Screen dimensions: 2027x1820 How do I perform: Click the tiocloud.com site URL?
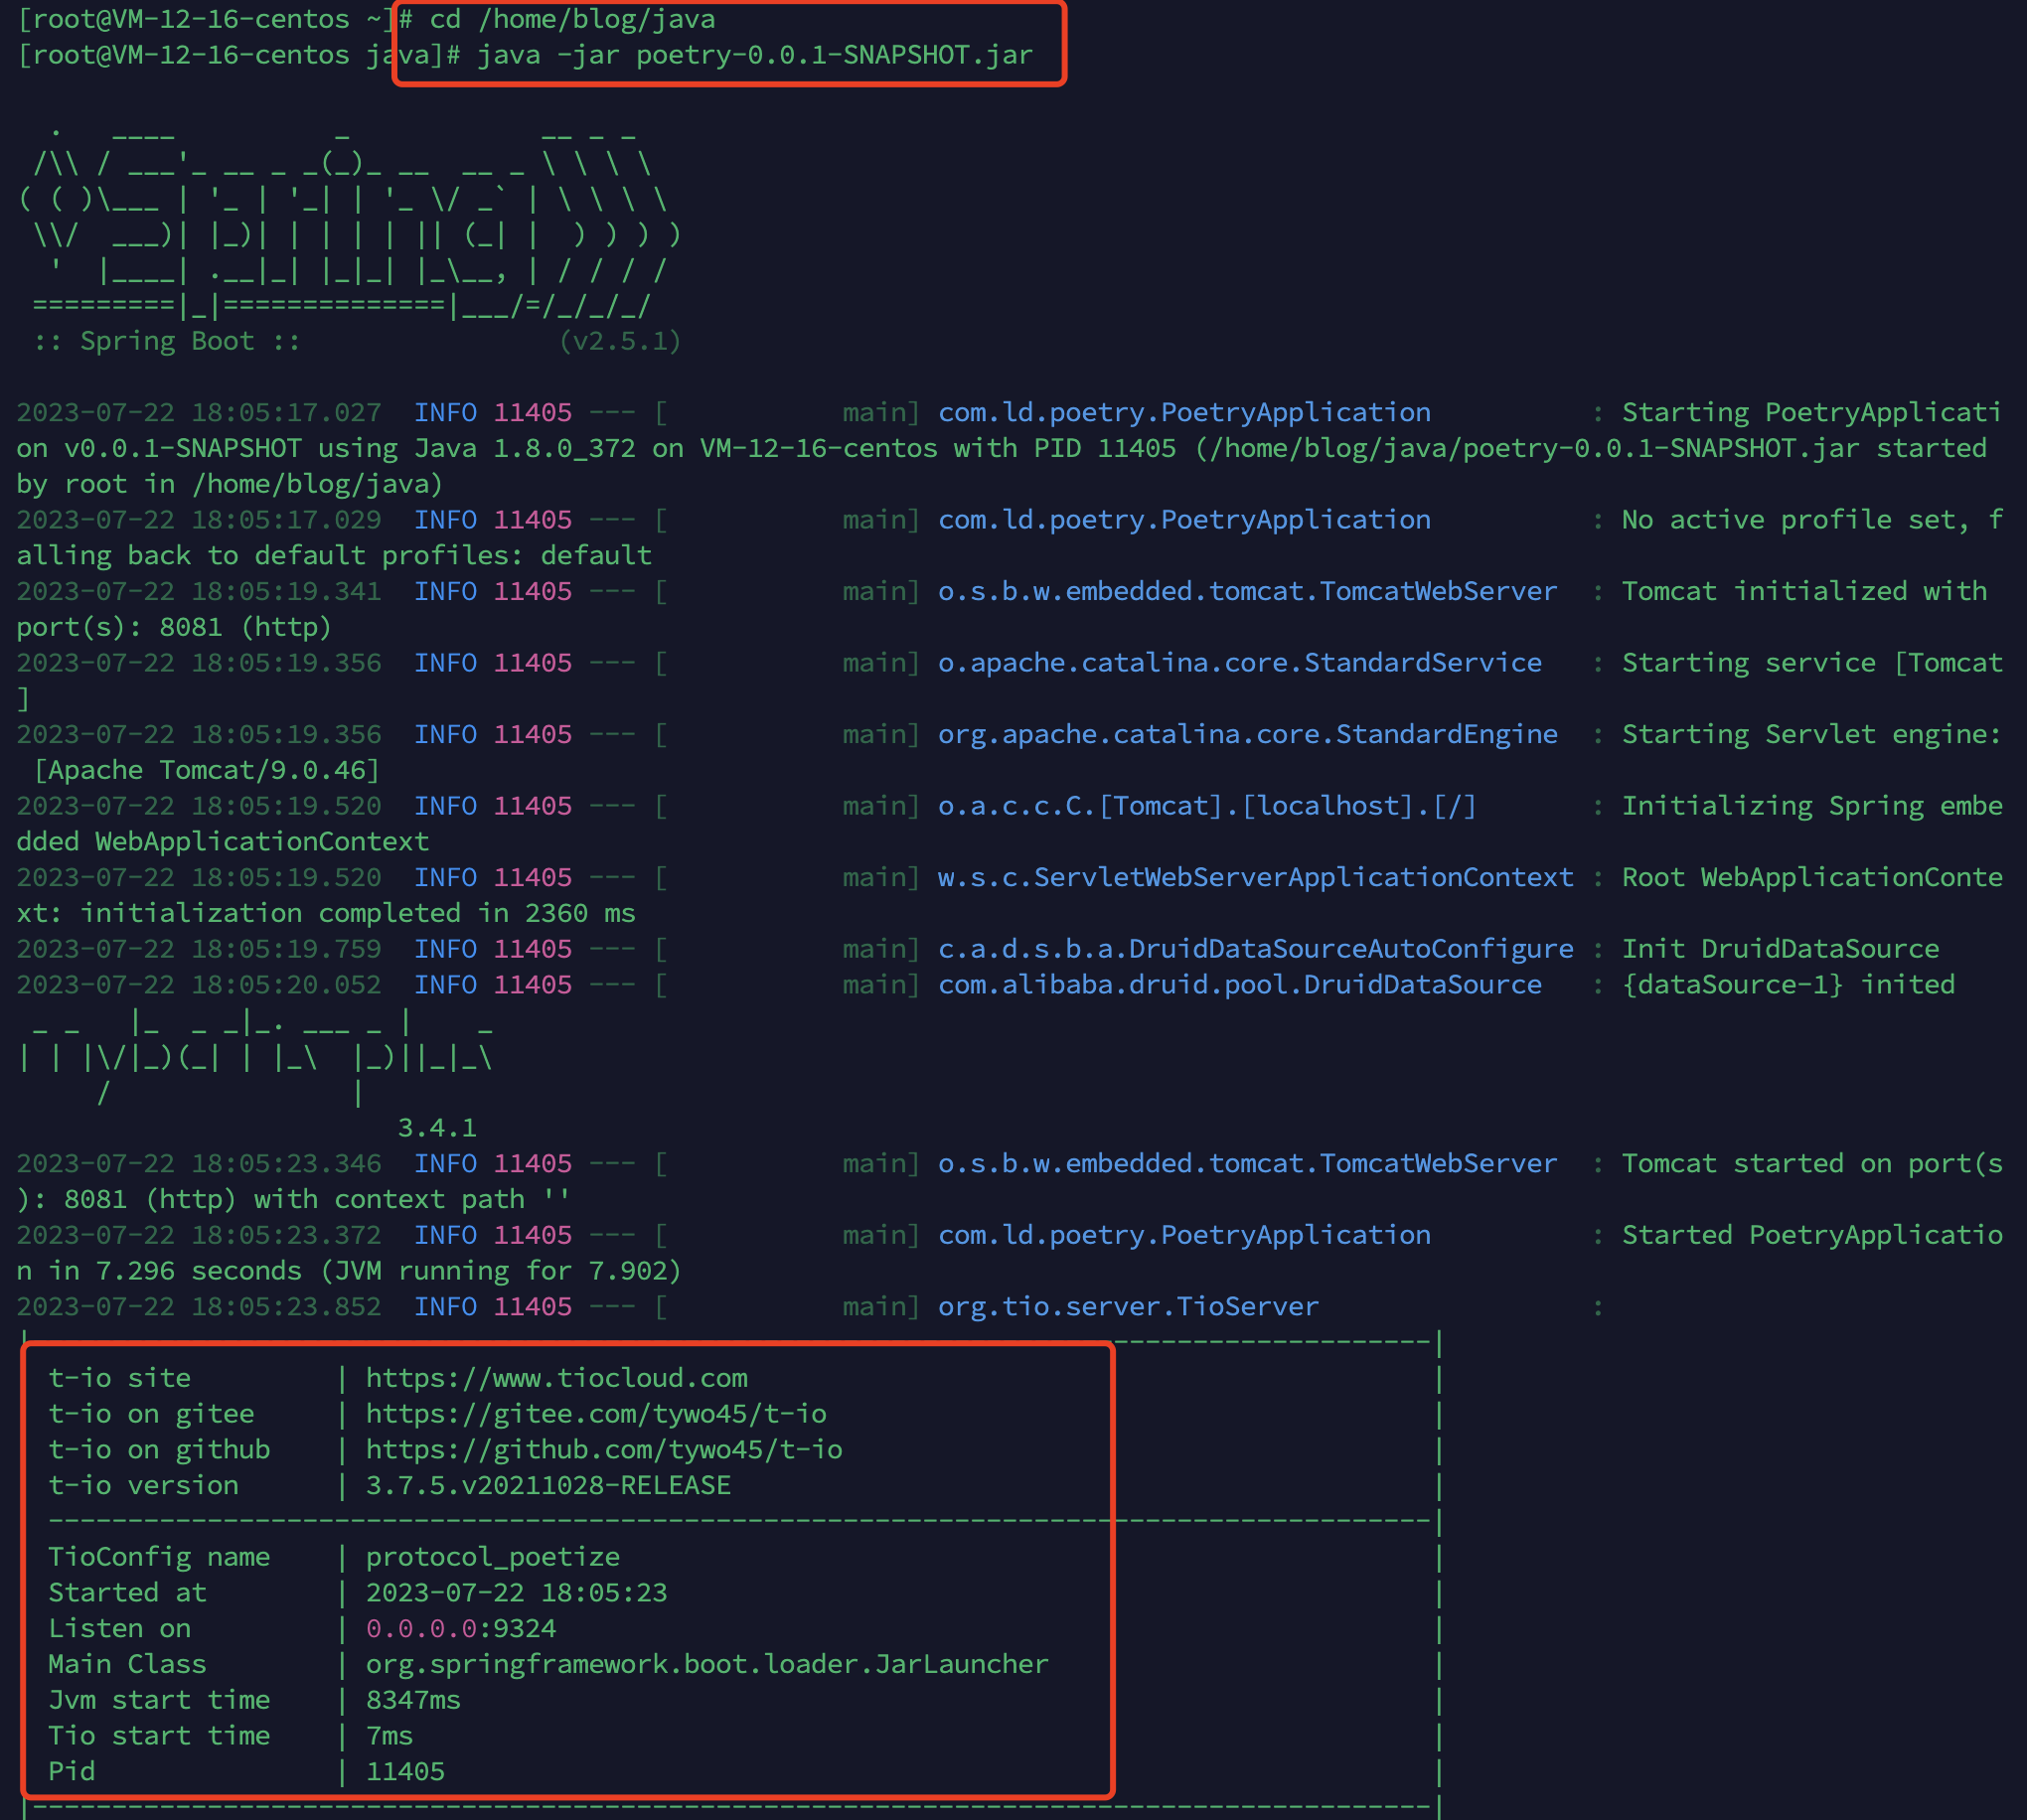(x=556, y=1378)
